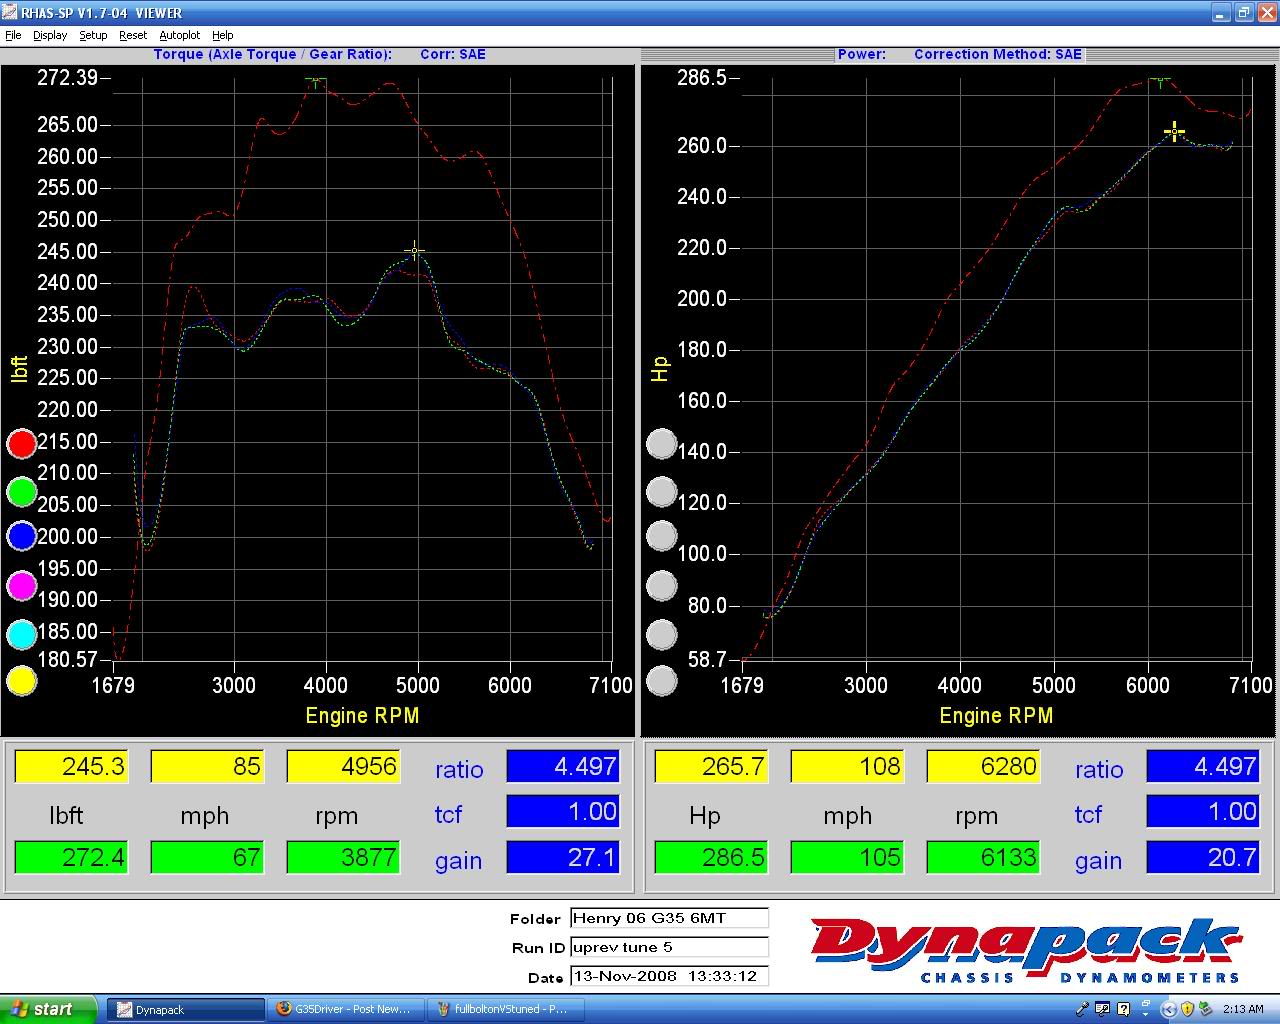Toggle the cyan run button on torque graph
This screenshot has height=1024, width=1280.
[22, 634]
